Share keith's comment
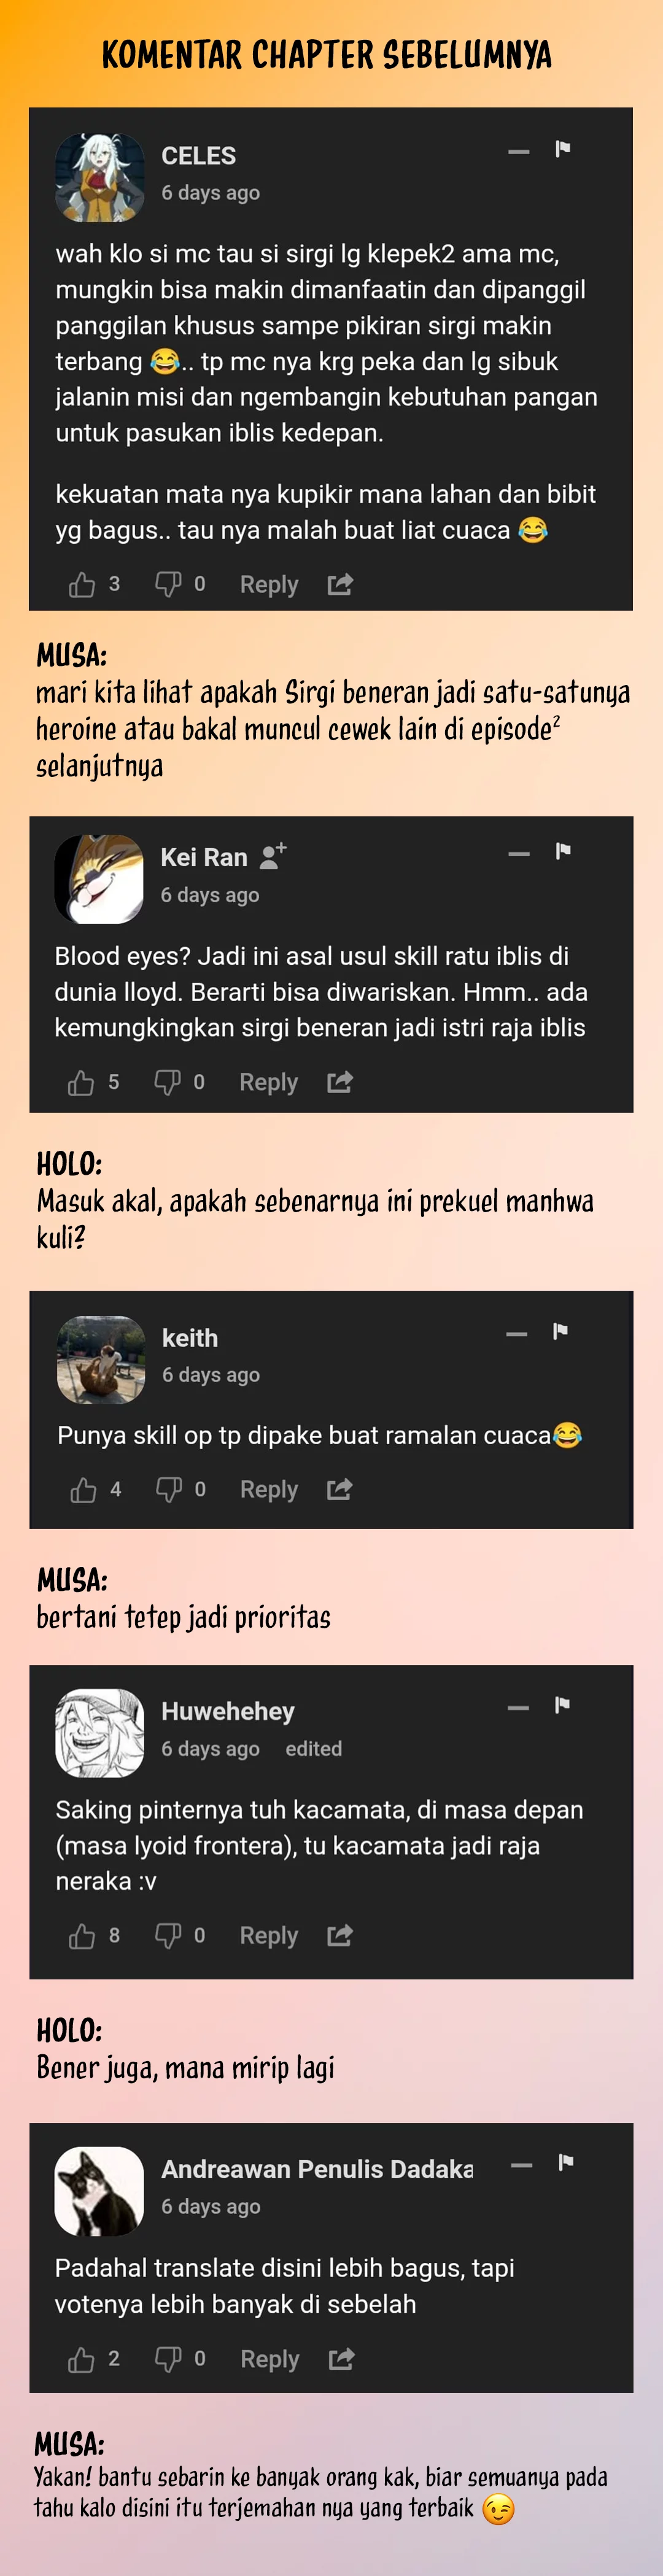Image resolution: width=663 pixels, height=2576 pixels. (x=340, y=1489)
